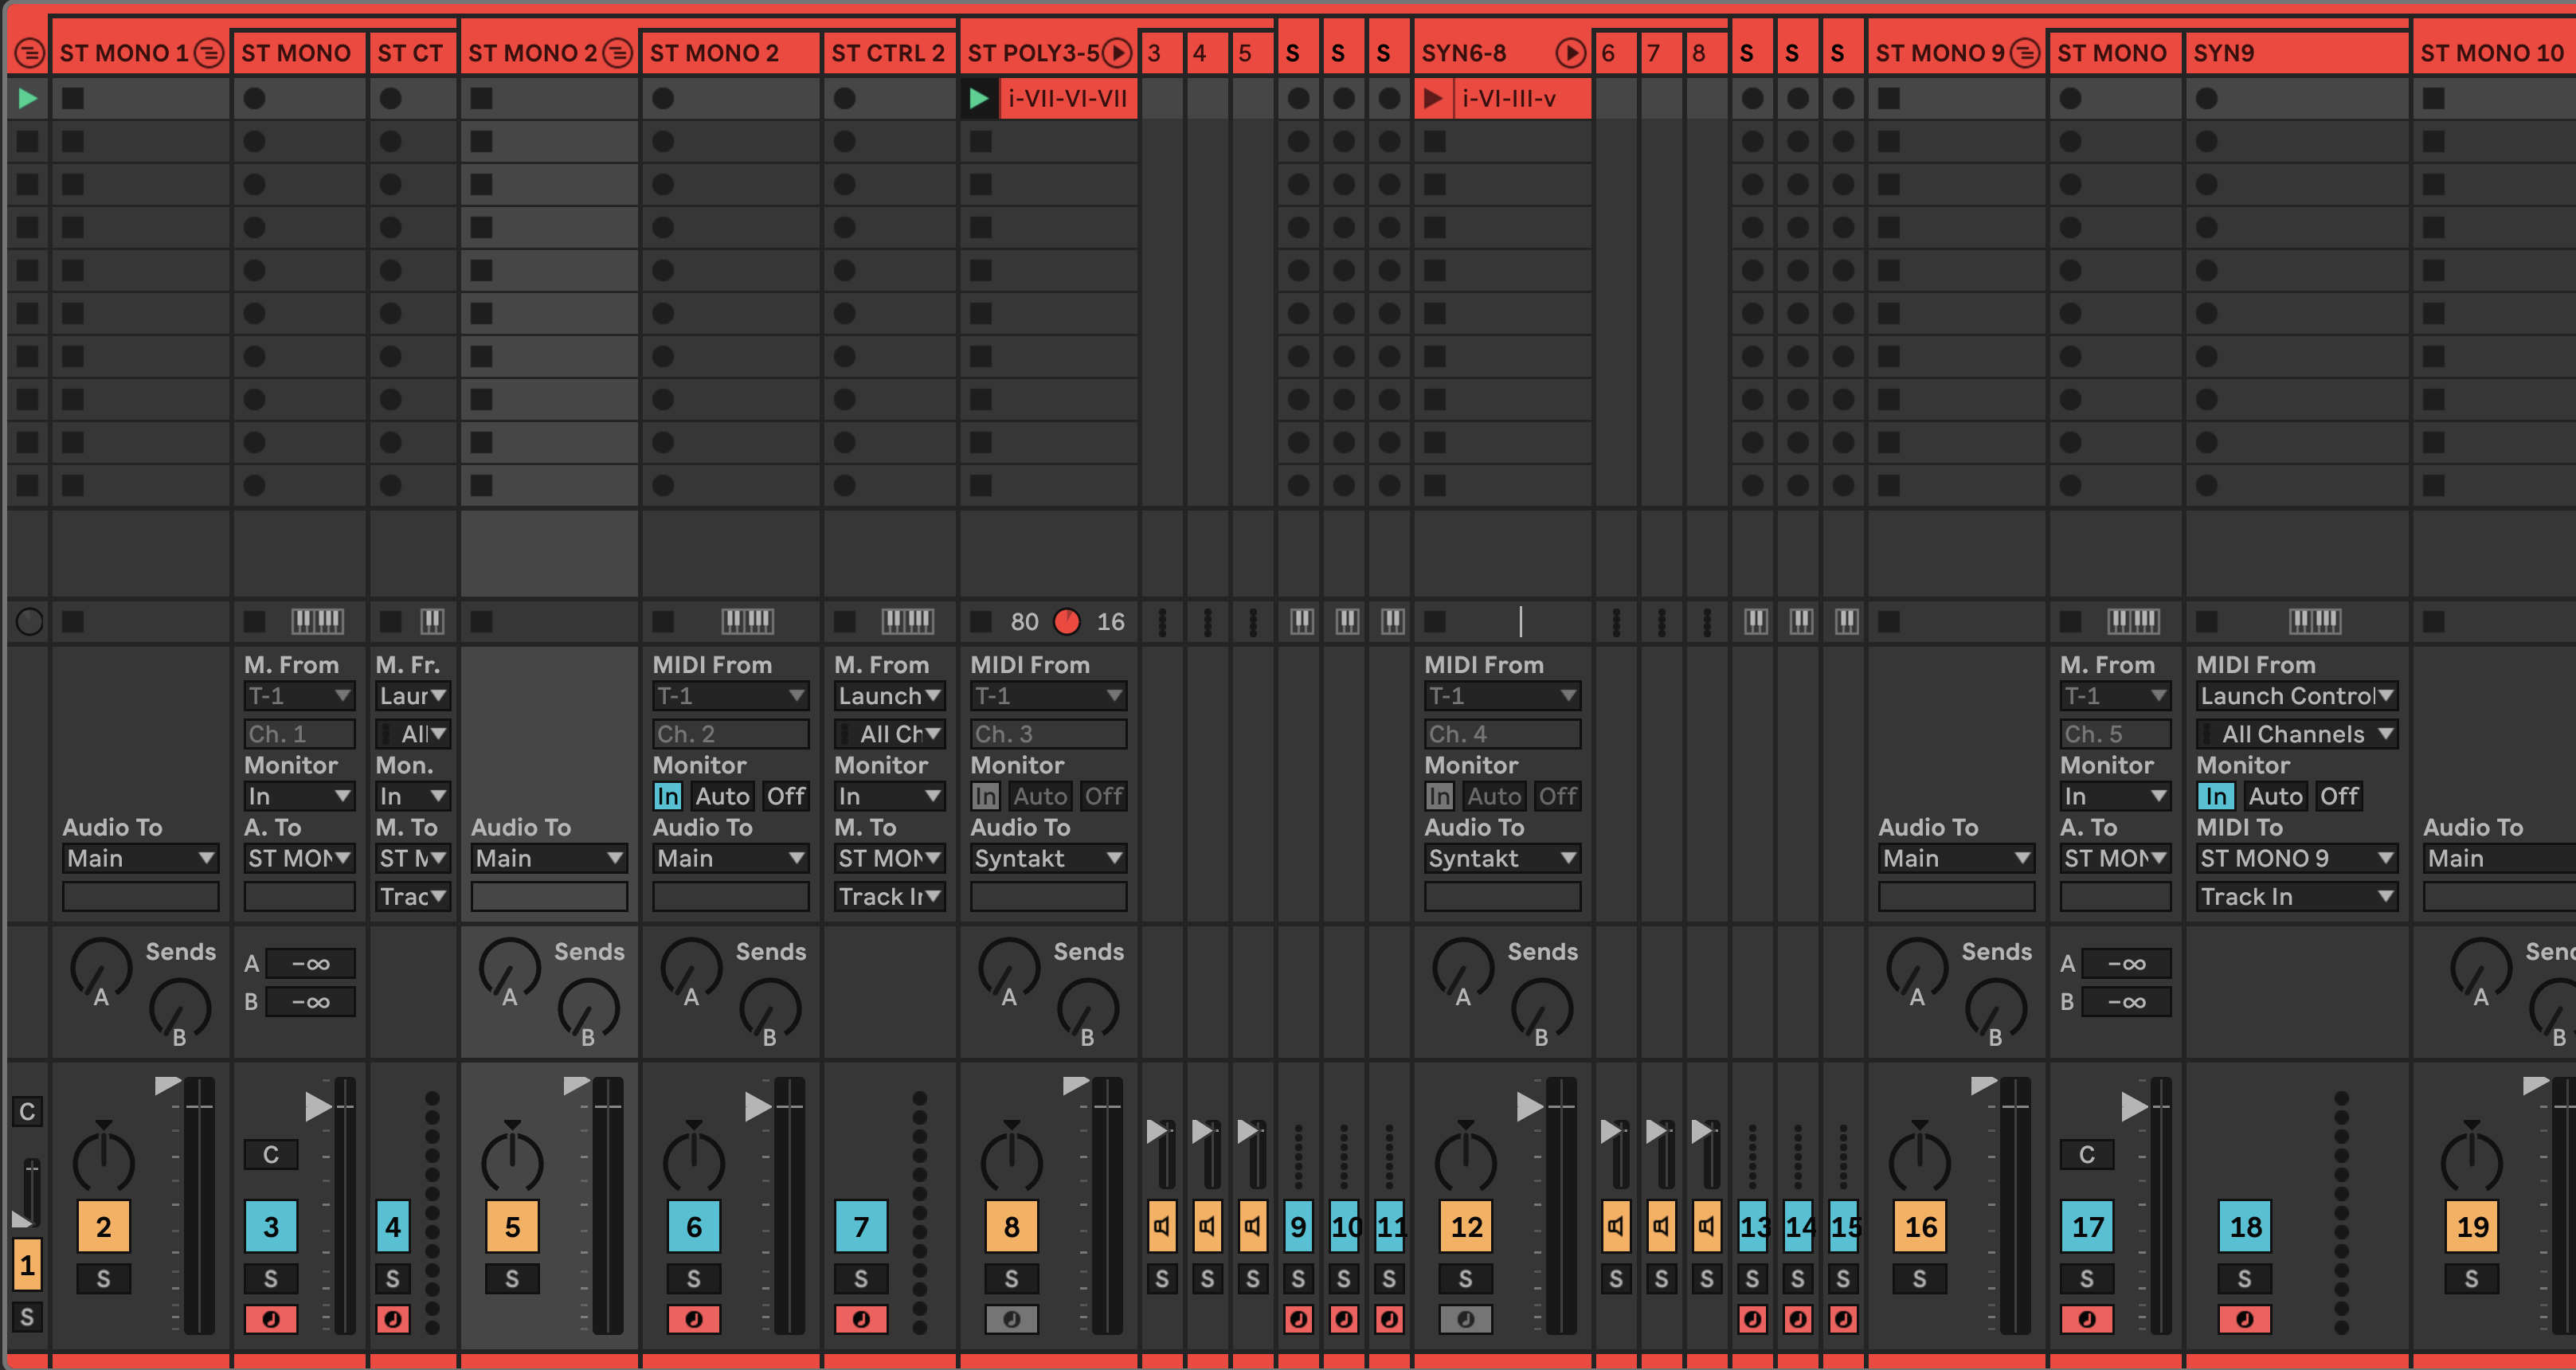Screen dimensions: 2576x1370
Task: Fold the ST MONO 1 group track
Action: coord(209,53)
